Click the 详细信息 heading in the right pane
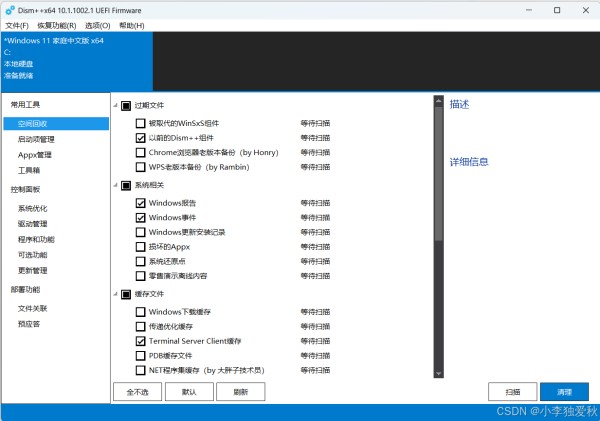The image size is (600, 421). pyautogui.click(x=469, y=162)
